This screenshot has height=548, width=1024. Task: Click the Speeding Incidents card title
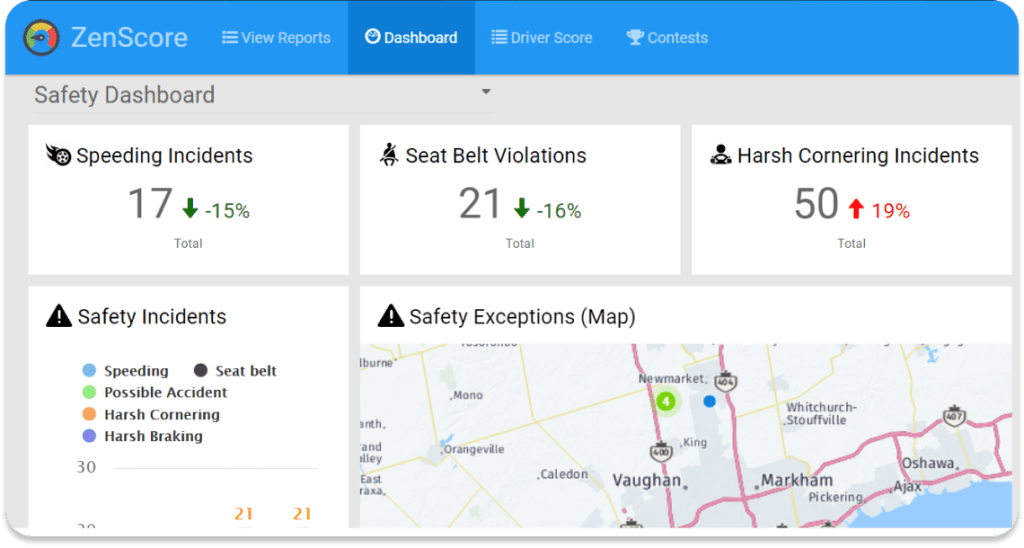(x=165, y=155)
